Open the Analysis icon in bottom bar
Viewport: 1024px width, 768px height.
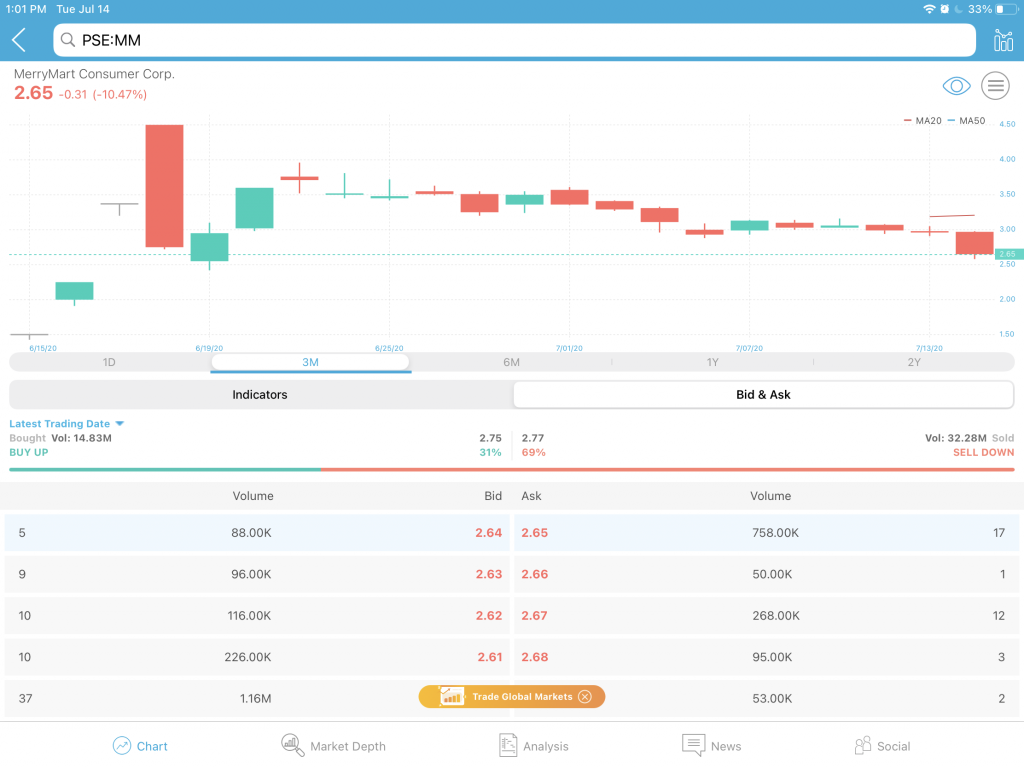click(507, 745)
